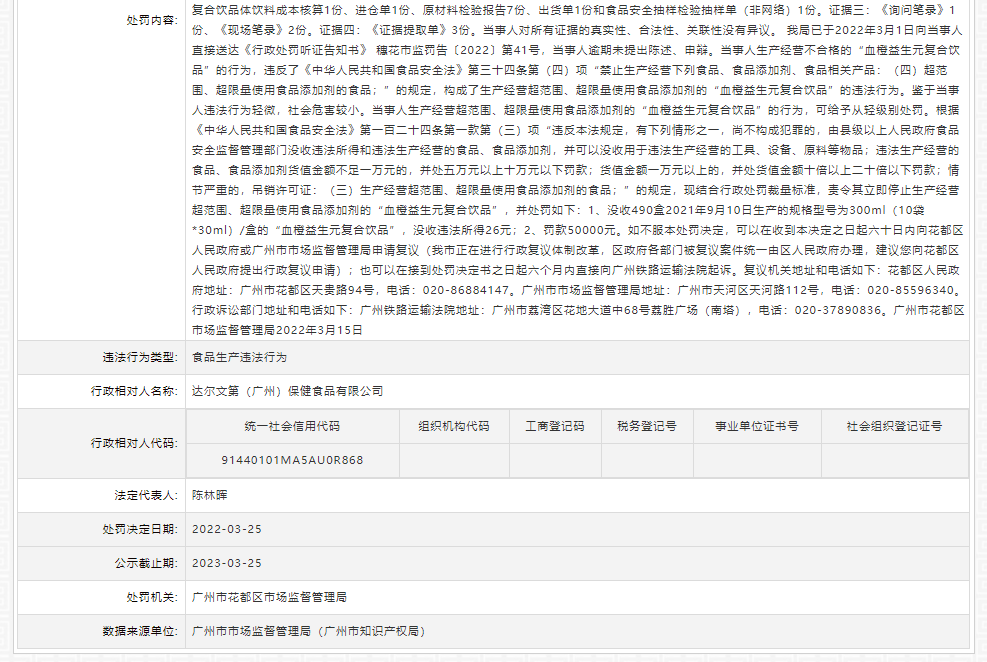Click the phone number 020-37890836
987x662 pixels.
(838, 310)
